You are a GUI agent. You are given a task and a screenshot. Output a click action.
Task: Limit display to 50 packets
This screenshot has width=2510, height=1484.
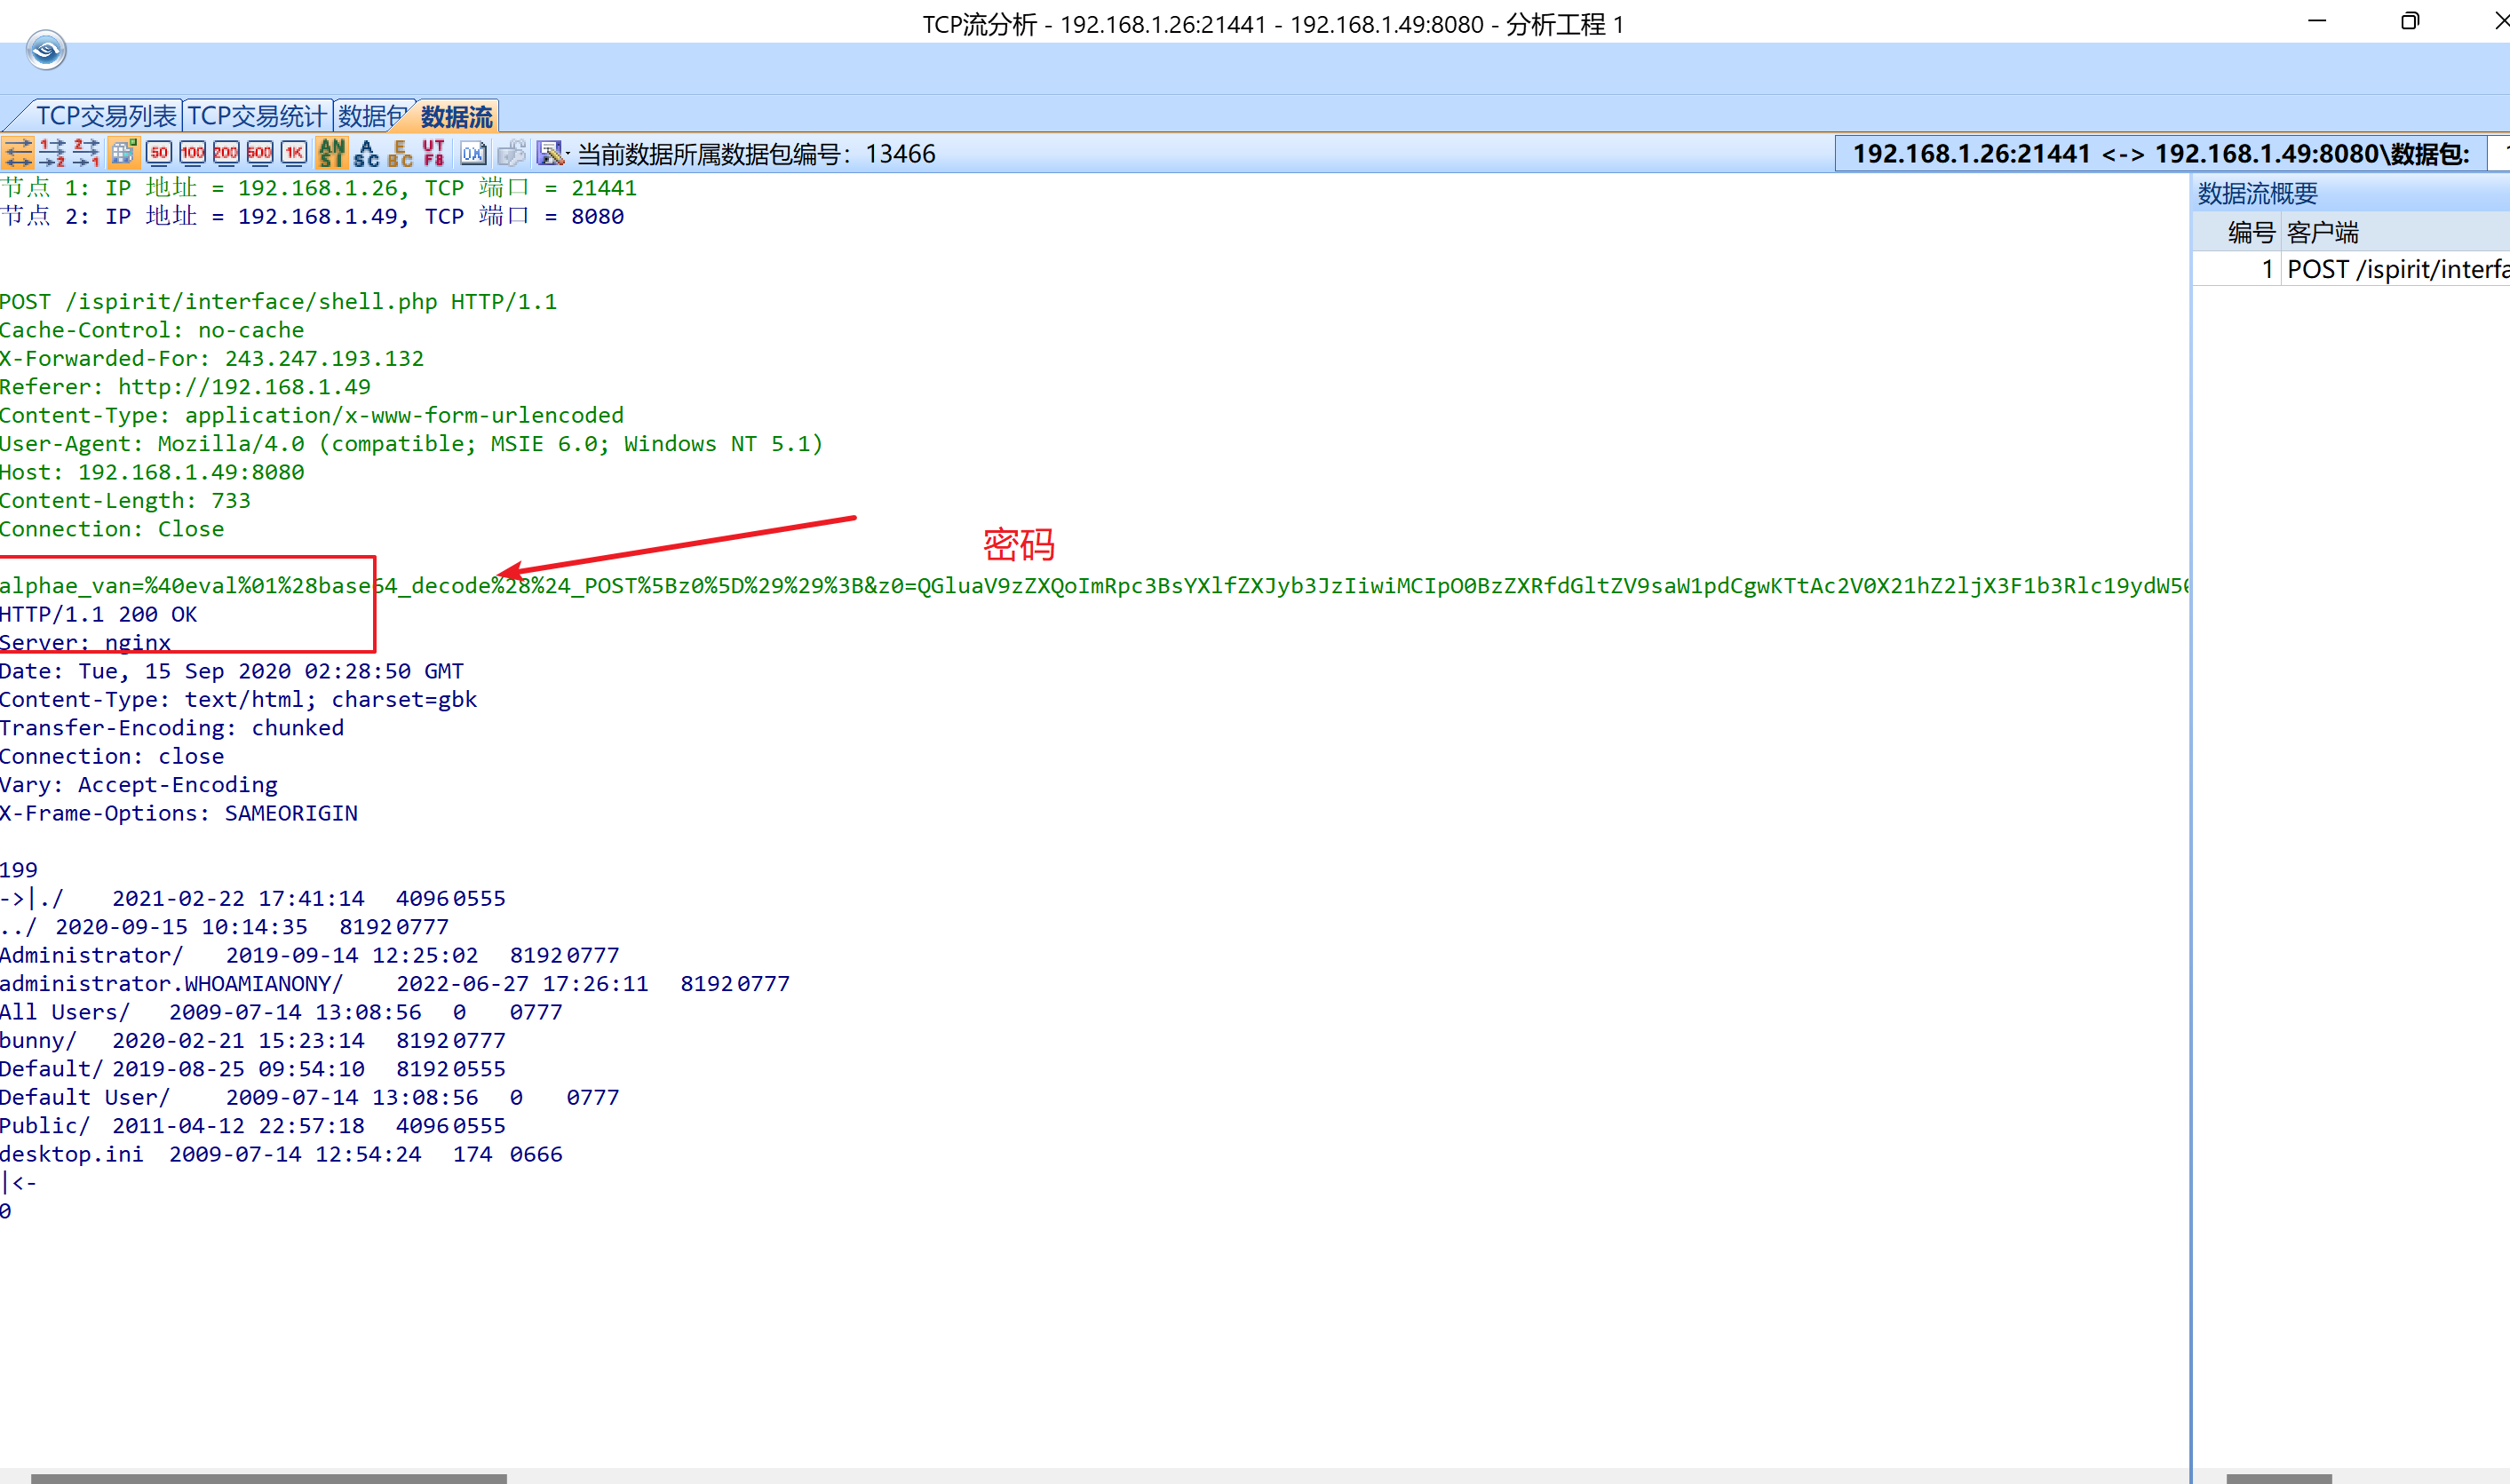pyautogui.click(x=158, y=153)
